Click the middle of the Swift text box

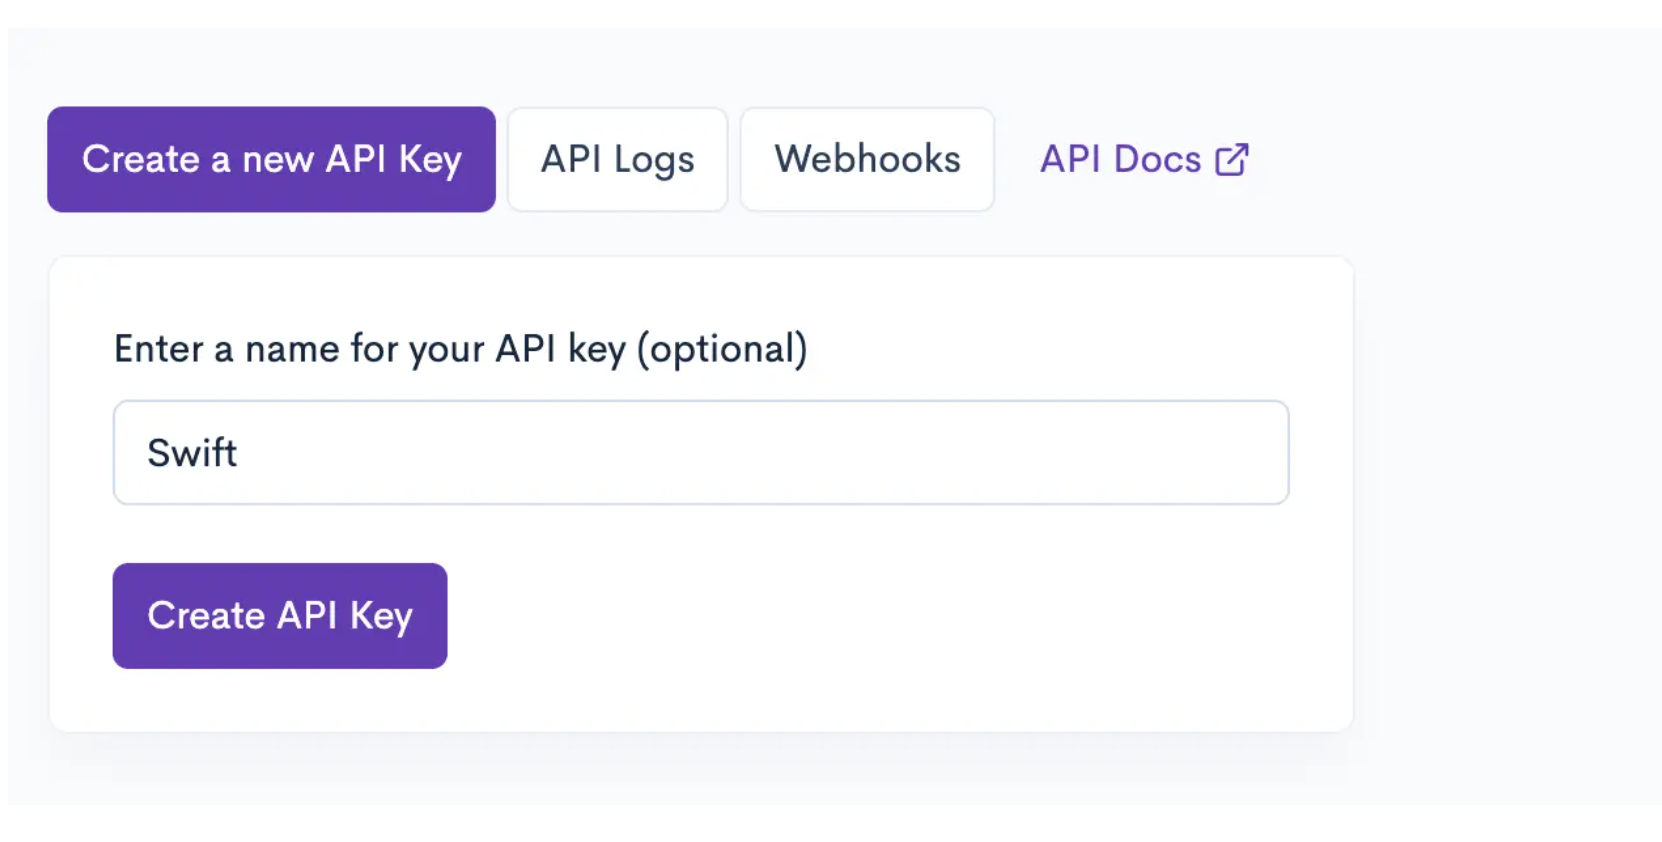pos(700,453)
